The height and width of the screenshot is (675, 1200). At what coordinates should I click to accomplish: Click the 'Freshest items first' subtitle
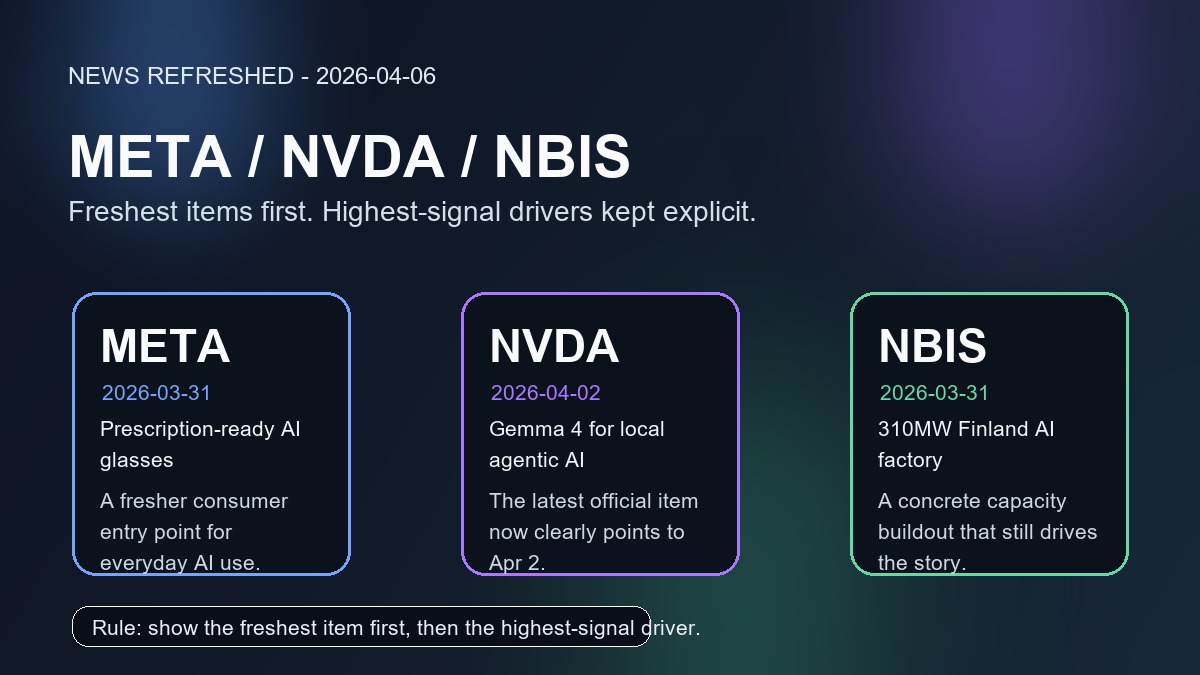click(411, 212)
